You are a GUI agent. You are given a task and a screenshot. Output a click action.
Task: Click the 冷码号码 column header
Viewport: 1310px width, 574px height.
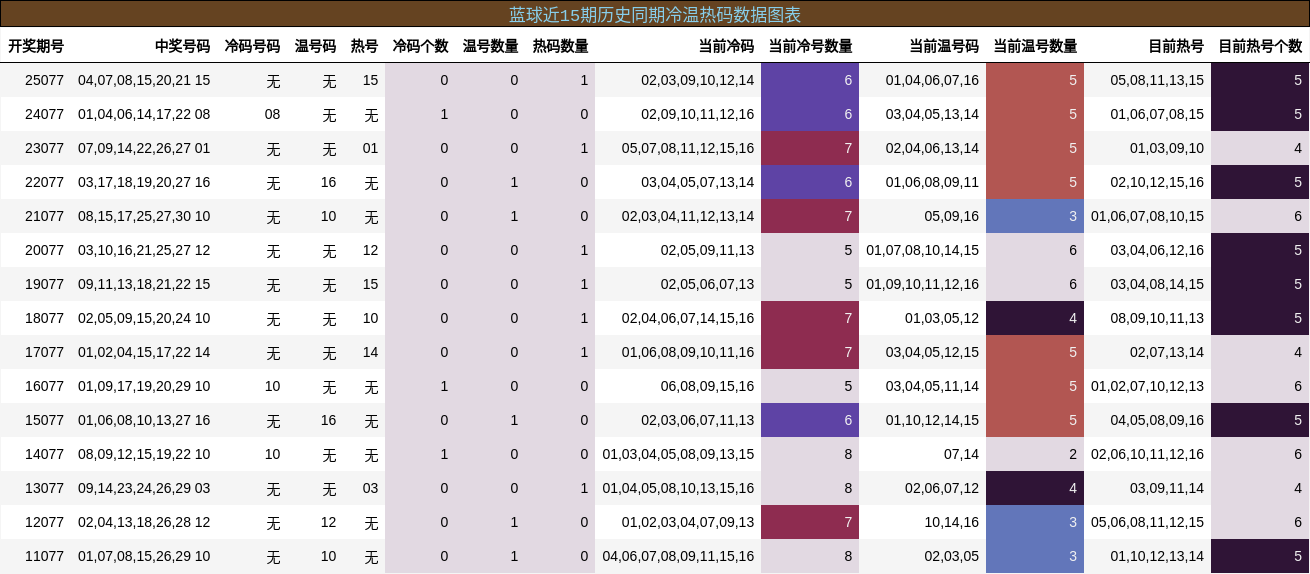click(252, 46)
